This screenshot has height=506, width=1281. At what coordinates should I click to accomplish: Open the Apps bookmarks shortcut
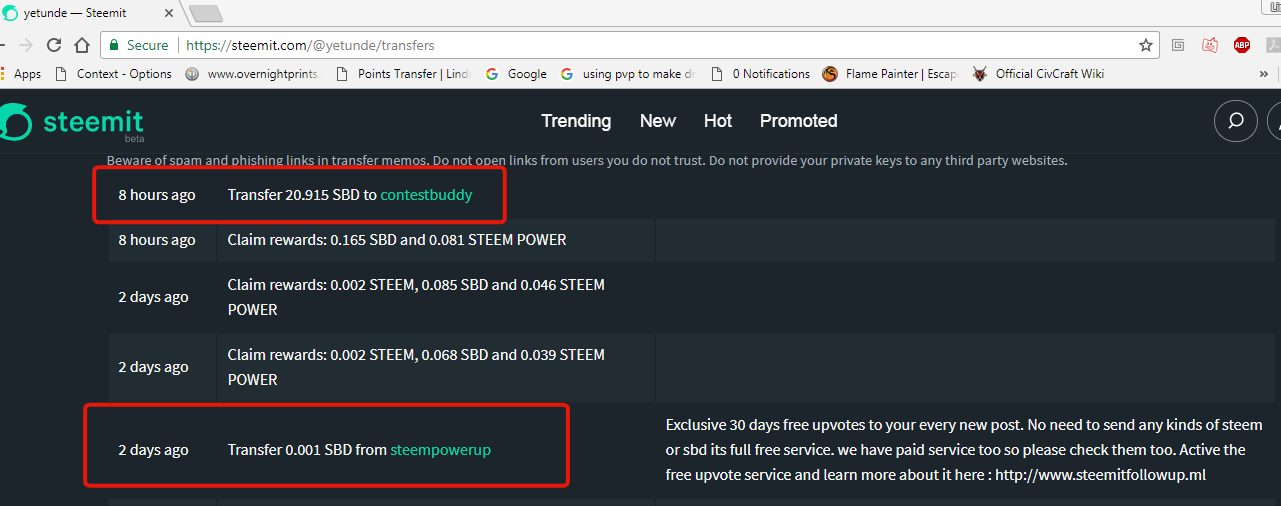(x=21, y=74)
